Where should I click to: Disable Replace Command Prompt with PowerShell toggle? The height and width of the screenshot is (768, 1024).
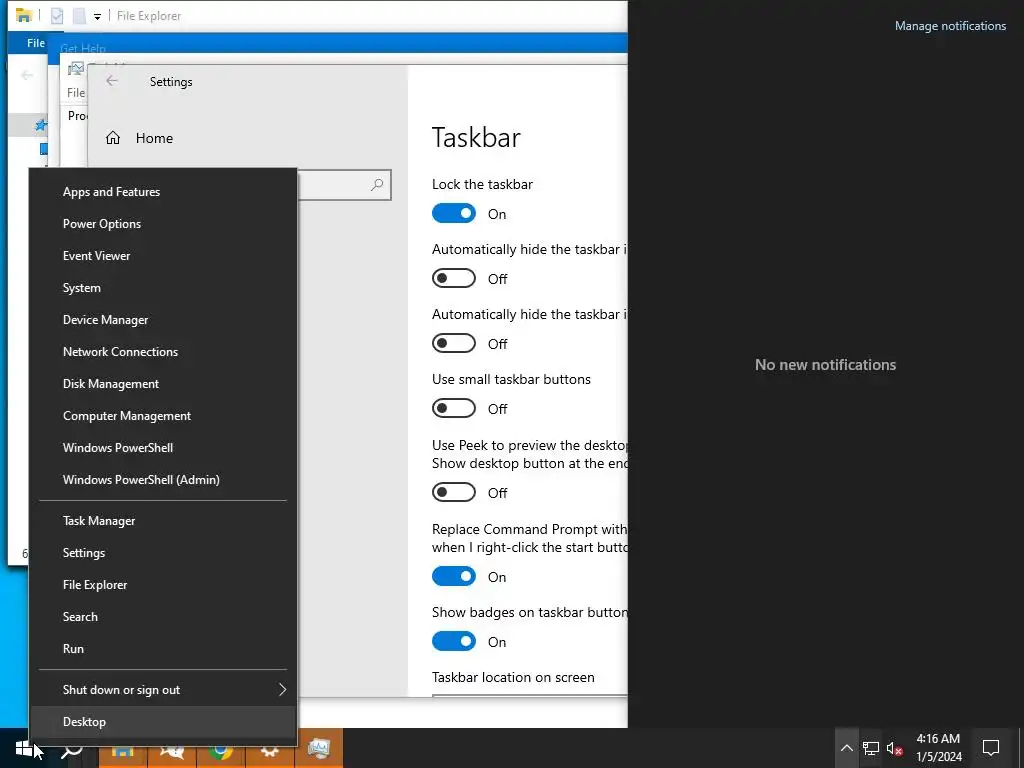coord(454,577)
